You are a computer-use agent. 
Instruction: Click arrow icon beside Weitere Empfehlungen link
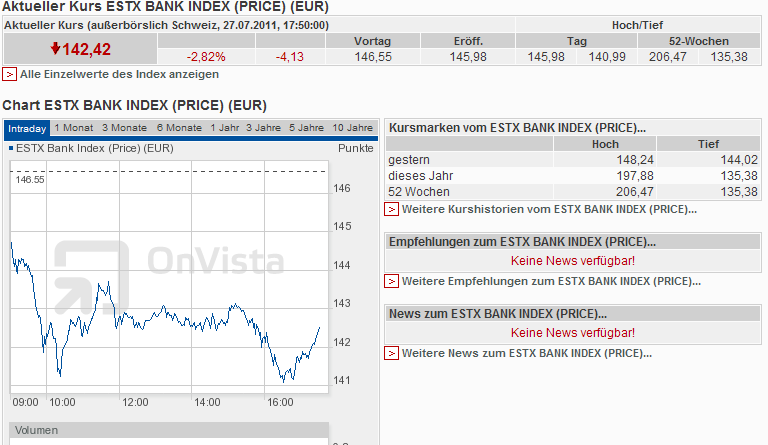point(391,281)
